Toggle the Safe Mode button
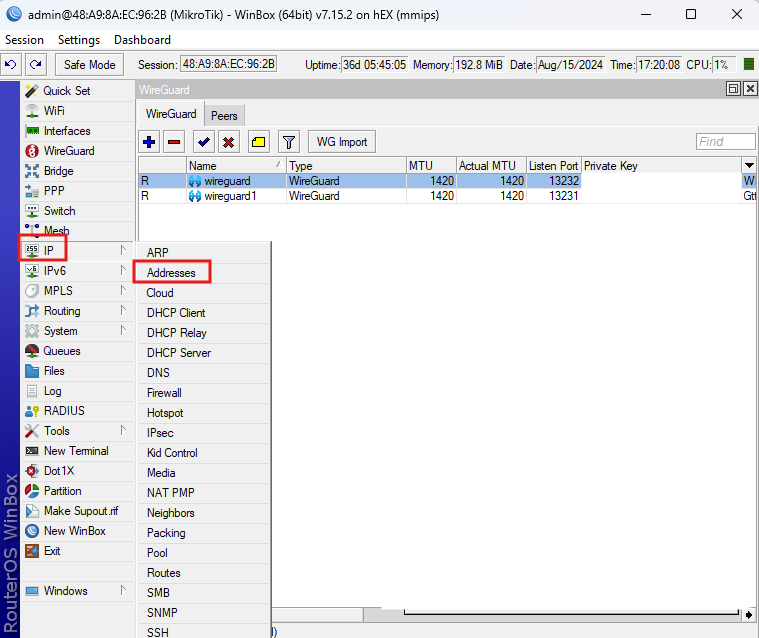759x638 pixels. (90, 64)
